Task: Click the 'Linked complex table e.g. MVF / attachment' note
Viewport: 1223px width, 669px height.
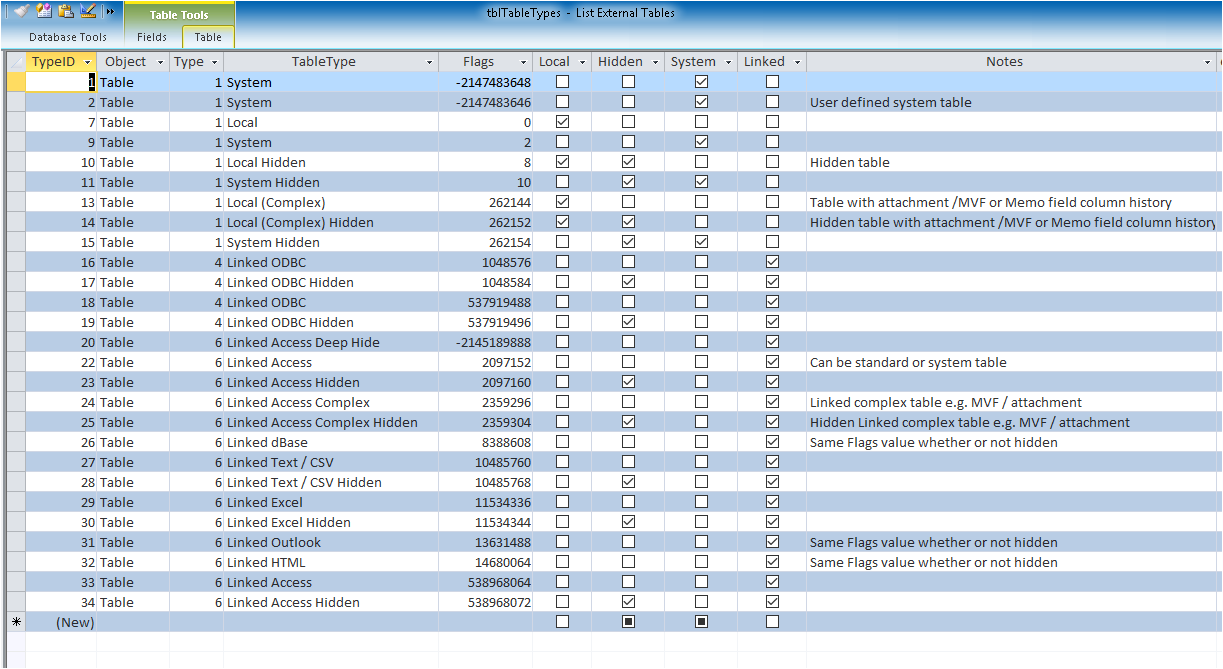Action: click(x=946, y=402)
